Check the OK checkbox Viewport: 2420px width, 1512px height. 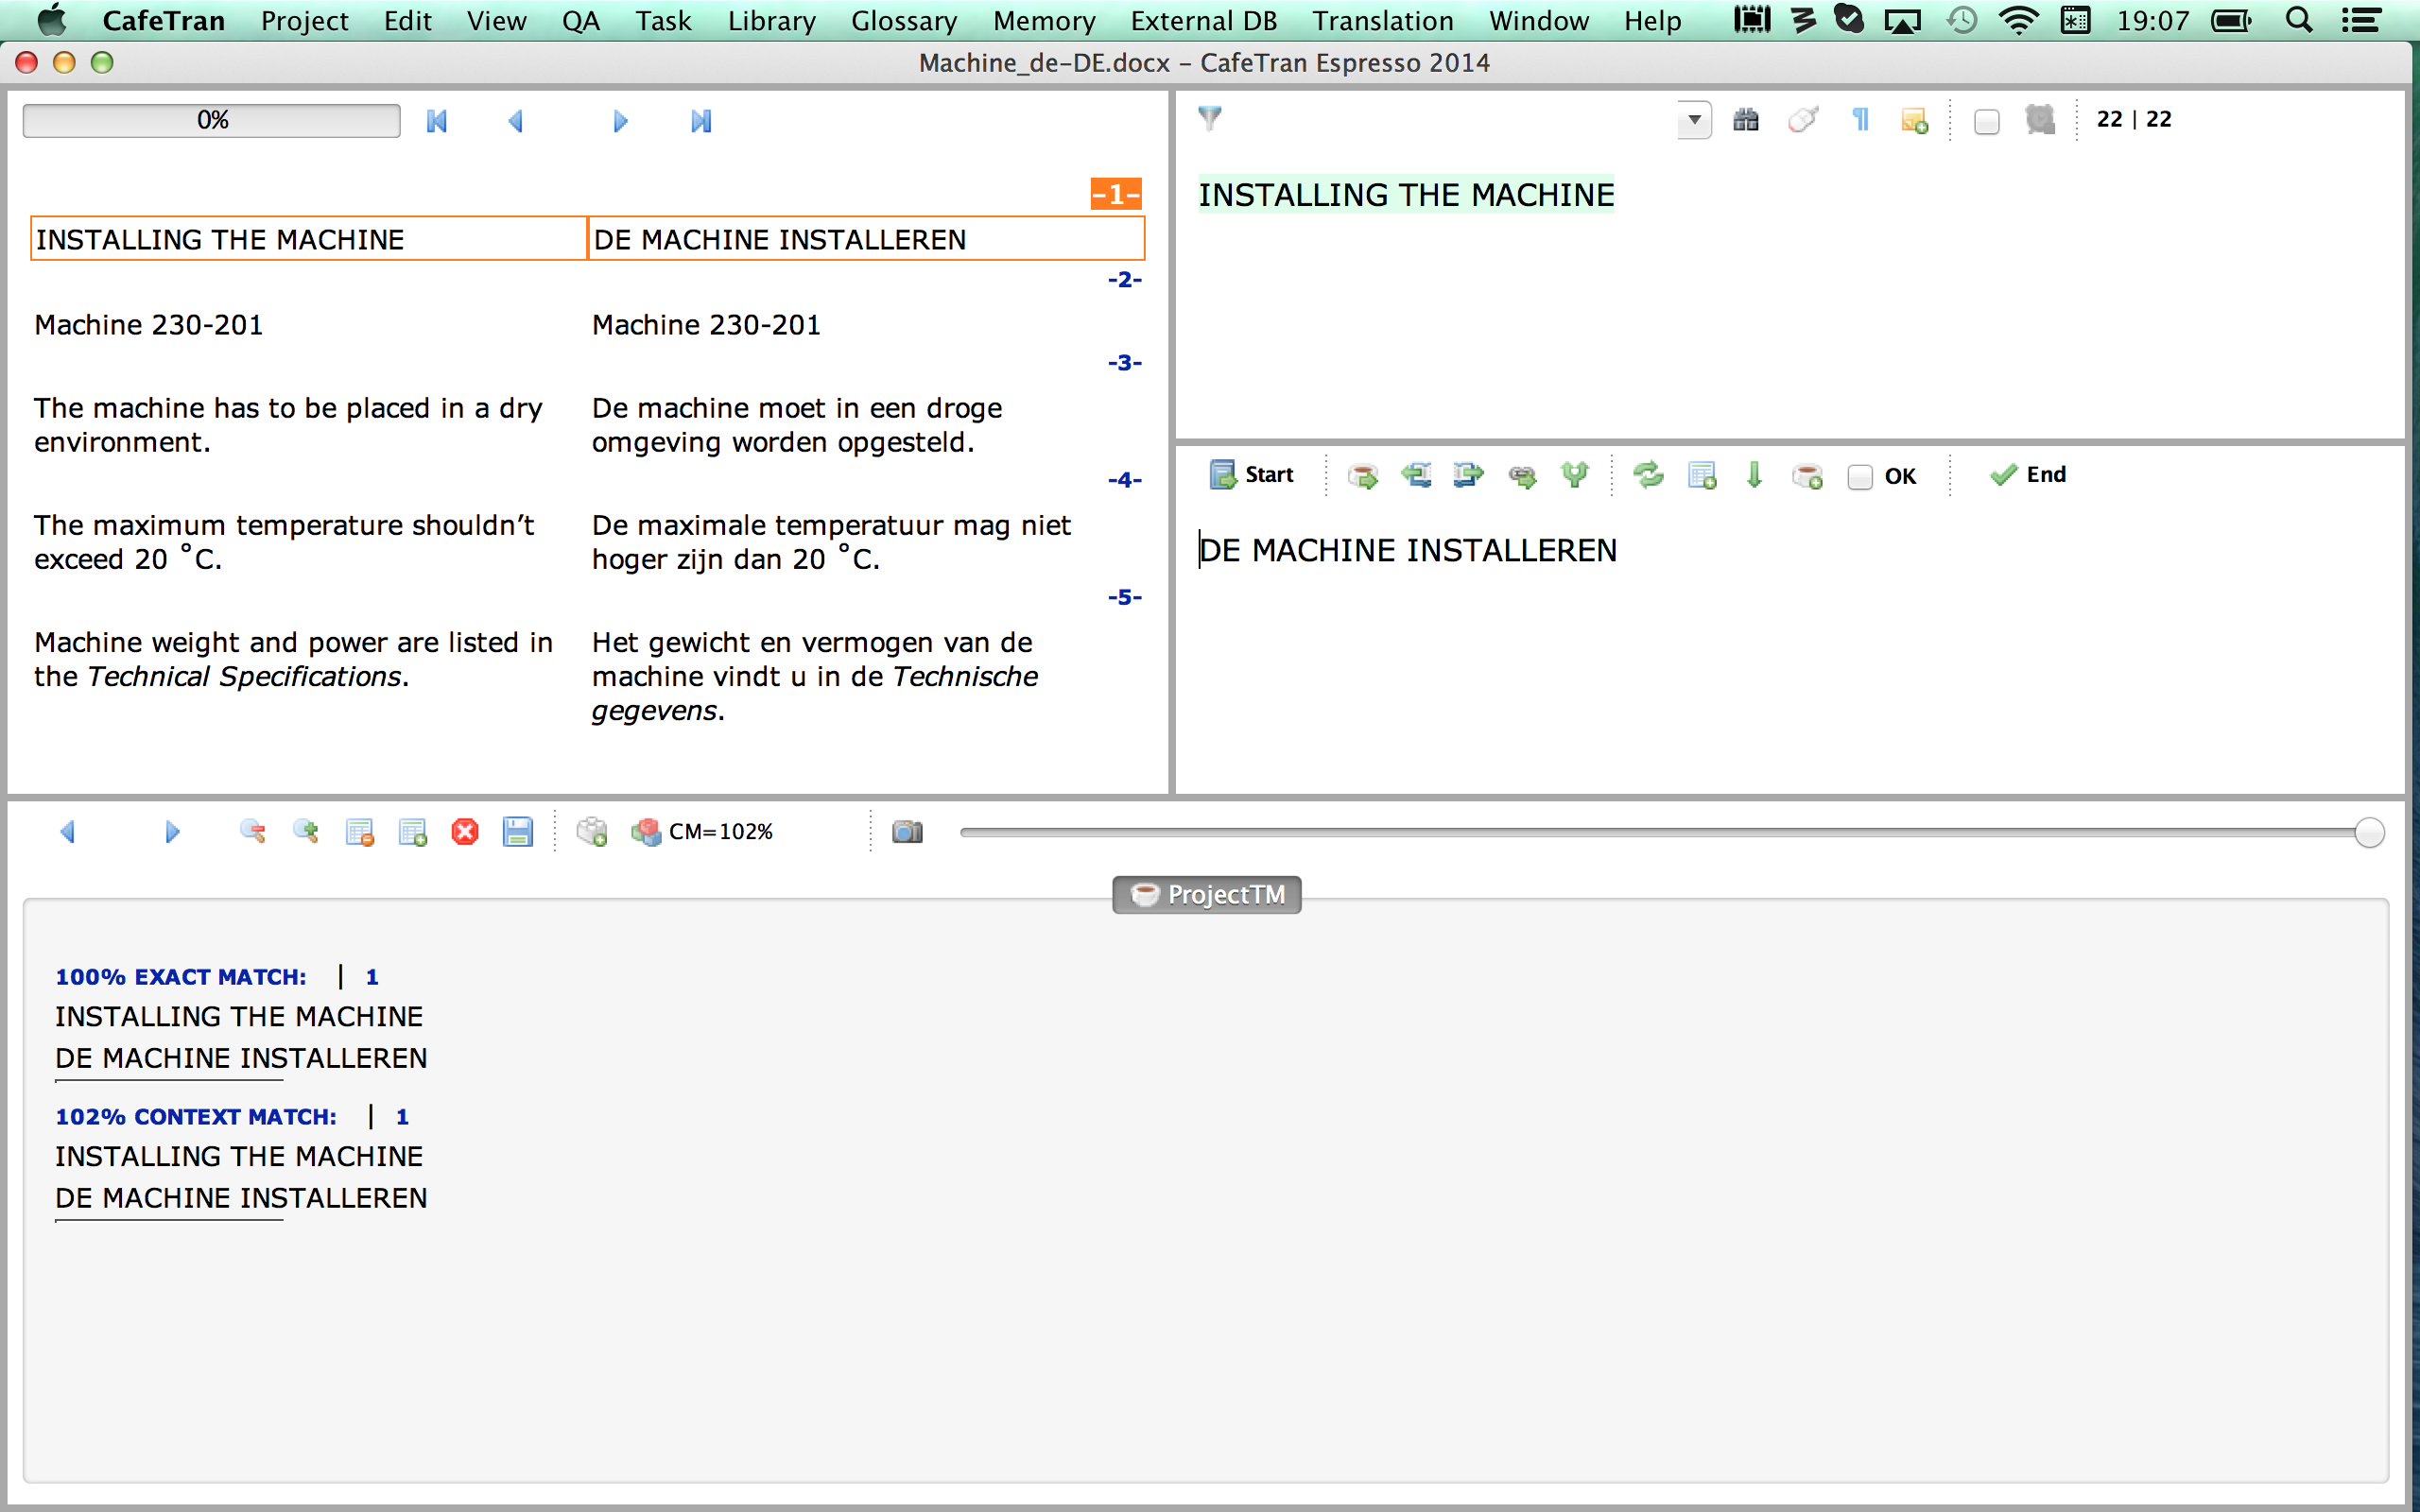1860,477
